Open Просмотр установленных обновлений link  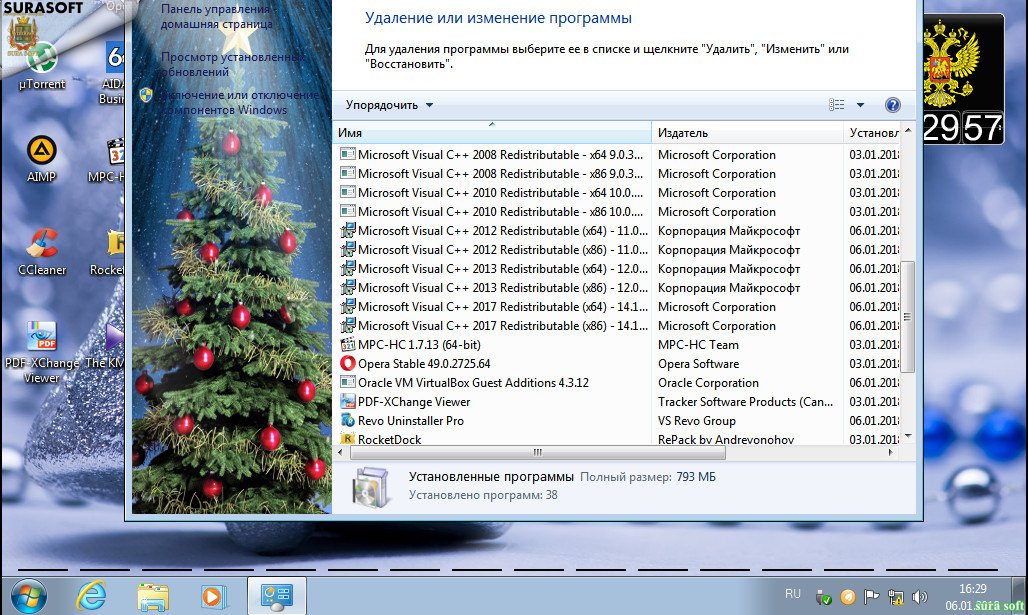[x=231, y=64]
